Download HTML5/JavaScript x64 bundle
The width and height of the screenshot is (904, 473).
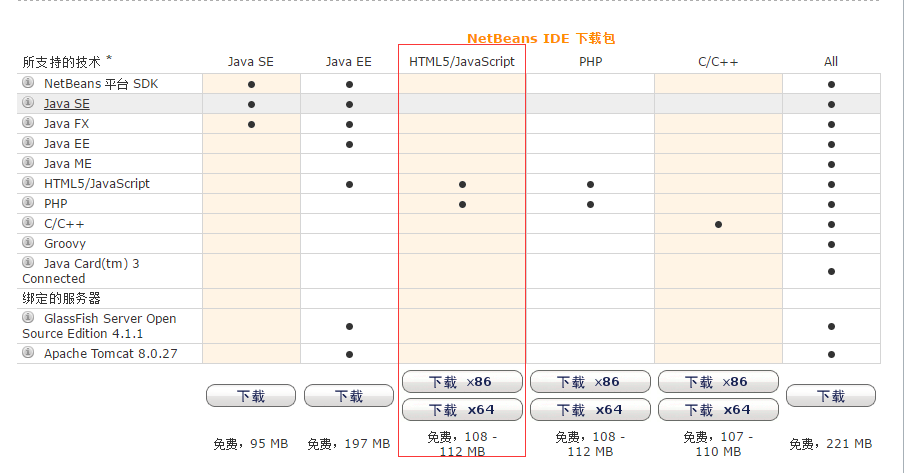pyautogui.click(x=462, y=410)
